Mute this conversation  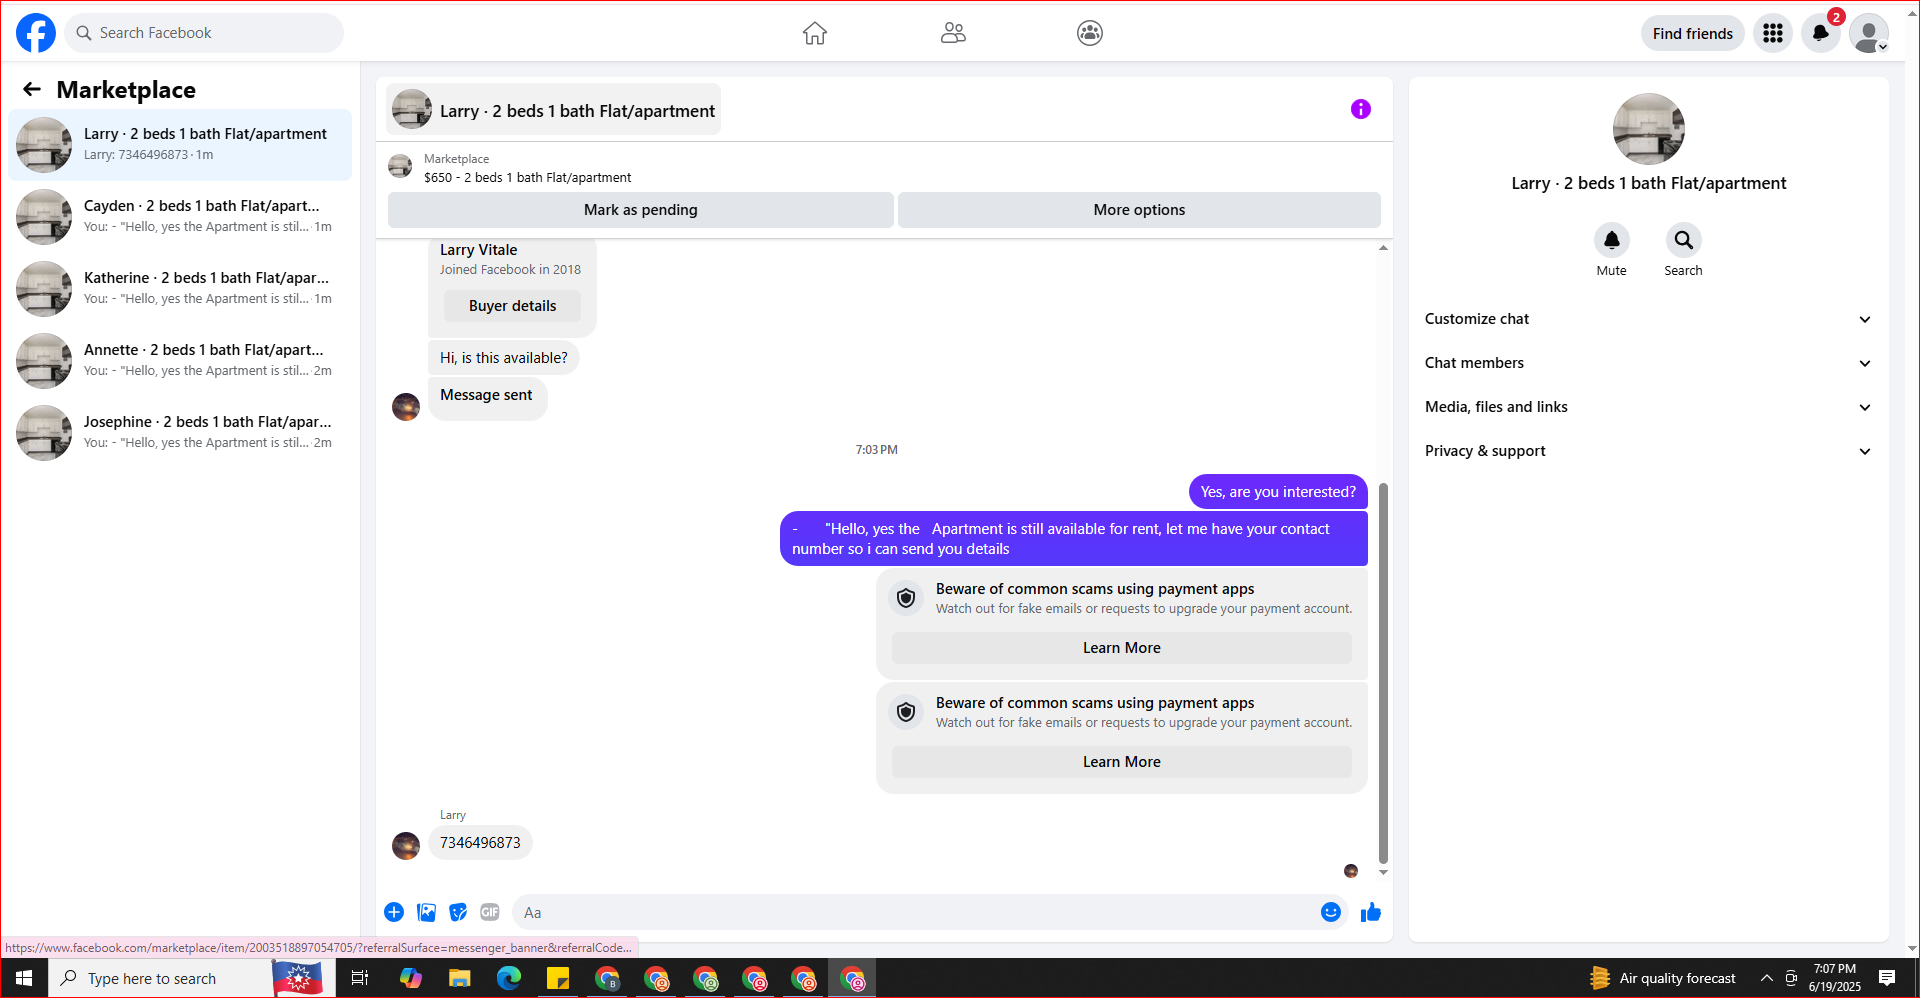[x=1611, y=240]
